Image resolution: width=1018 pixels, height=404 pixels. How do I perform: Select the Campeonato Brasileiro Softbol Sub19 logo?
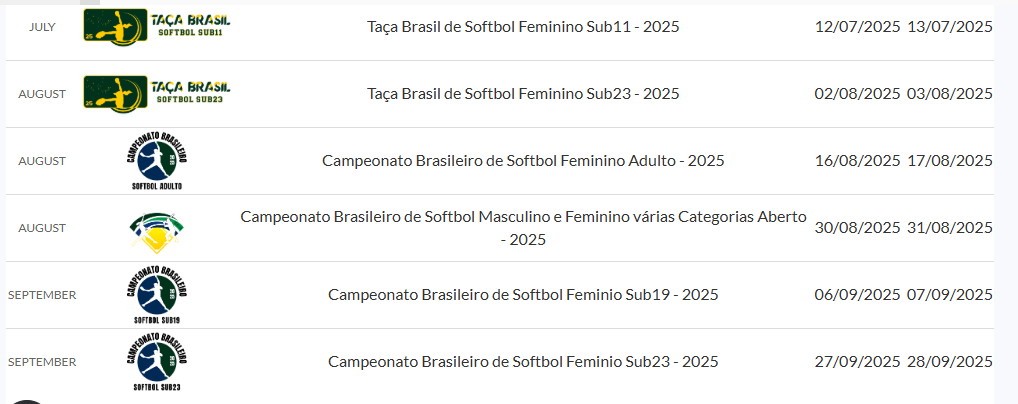157,294
